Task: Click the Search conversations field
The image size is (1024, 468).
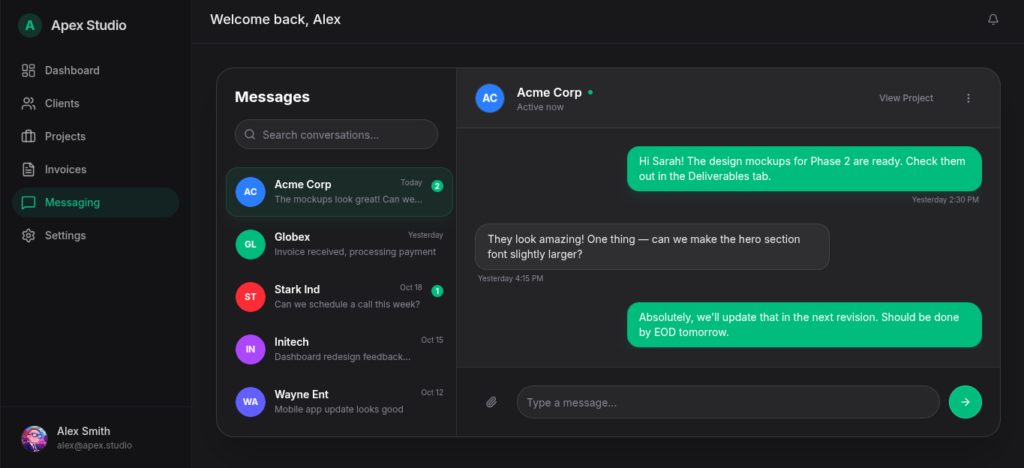Action: (336, 134)
